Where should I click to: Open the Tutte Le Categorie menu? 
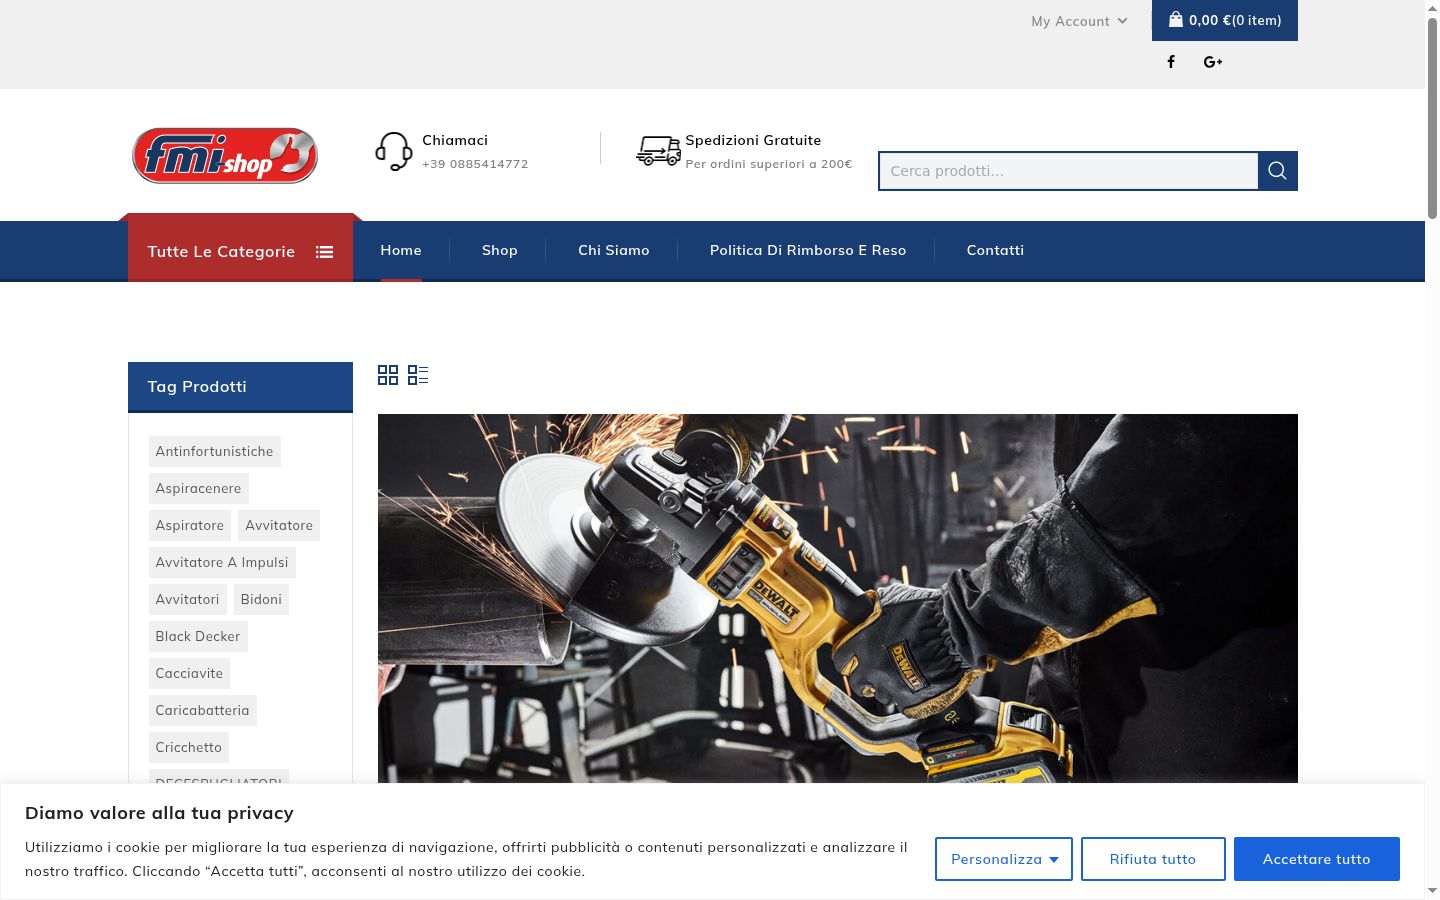click(240, 251)
